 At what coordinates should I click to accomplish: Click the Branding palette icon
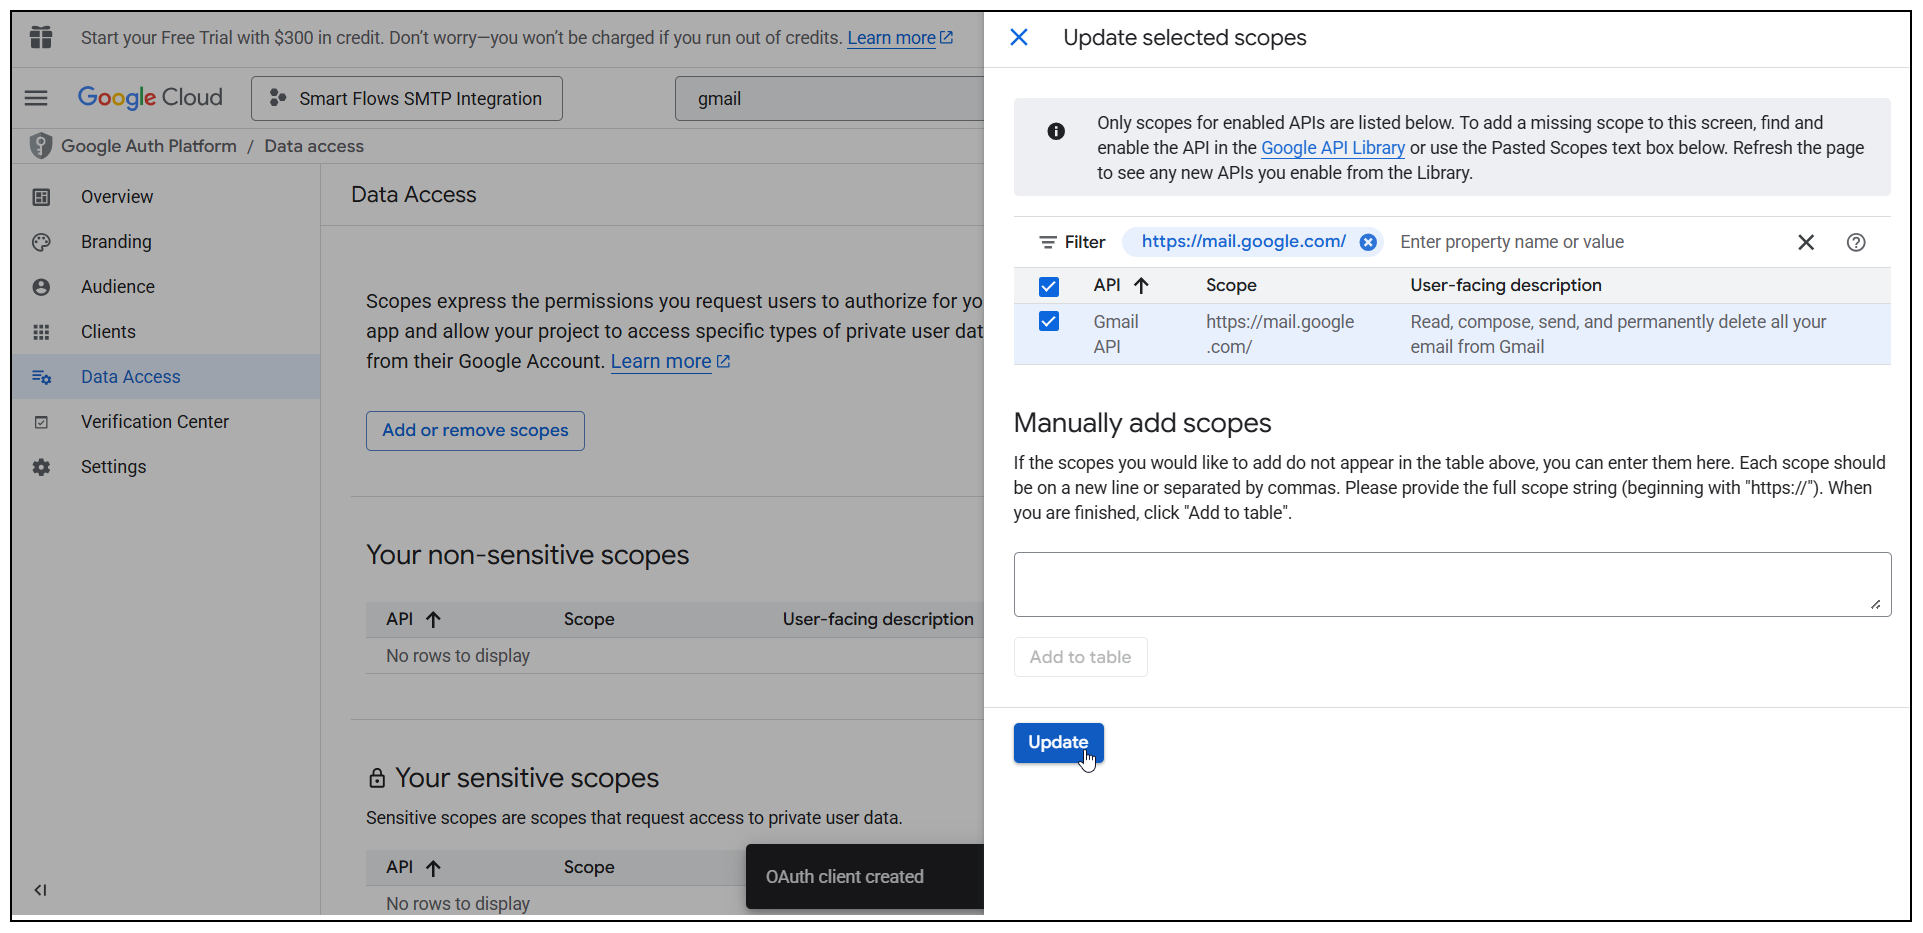coord(41,242)
